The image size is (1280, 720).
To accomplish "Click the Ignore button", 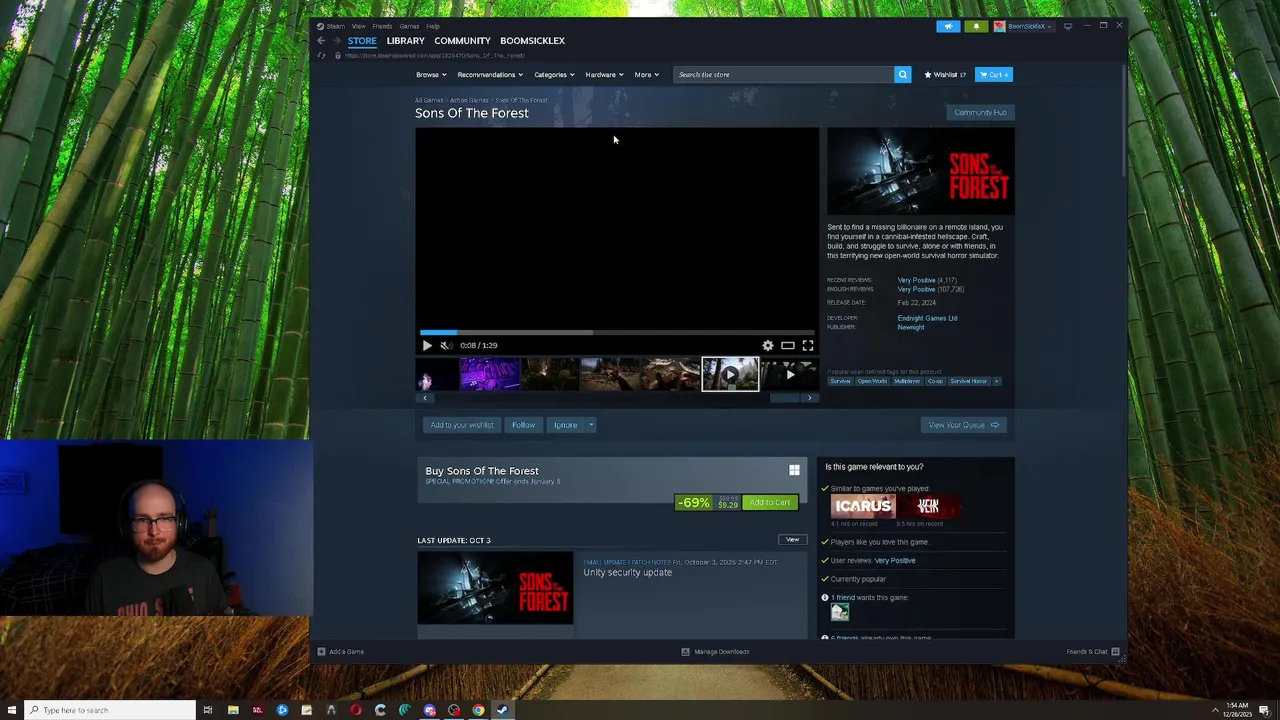I will [x=566, y=425].
